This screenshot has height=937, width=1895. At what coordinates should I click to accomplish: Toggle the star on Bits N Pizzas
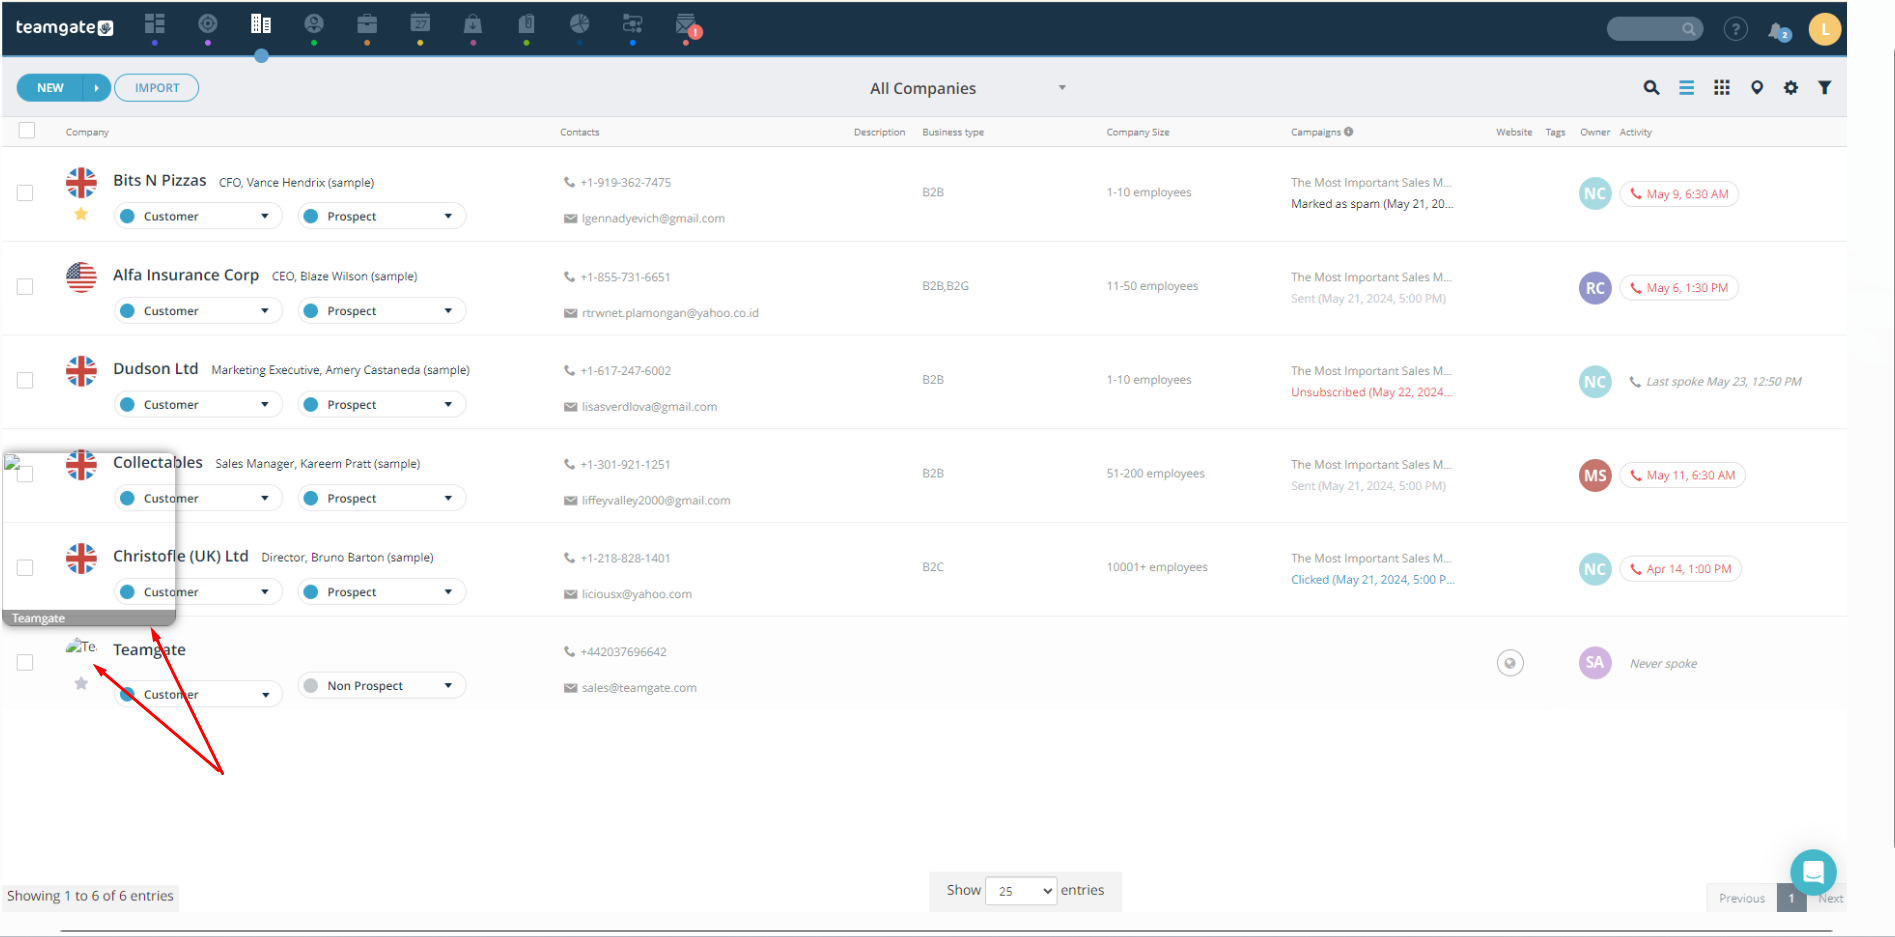(x=81, y=214)
